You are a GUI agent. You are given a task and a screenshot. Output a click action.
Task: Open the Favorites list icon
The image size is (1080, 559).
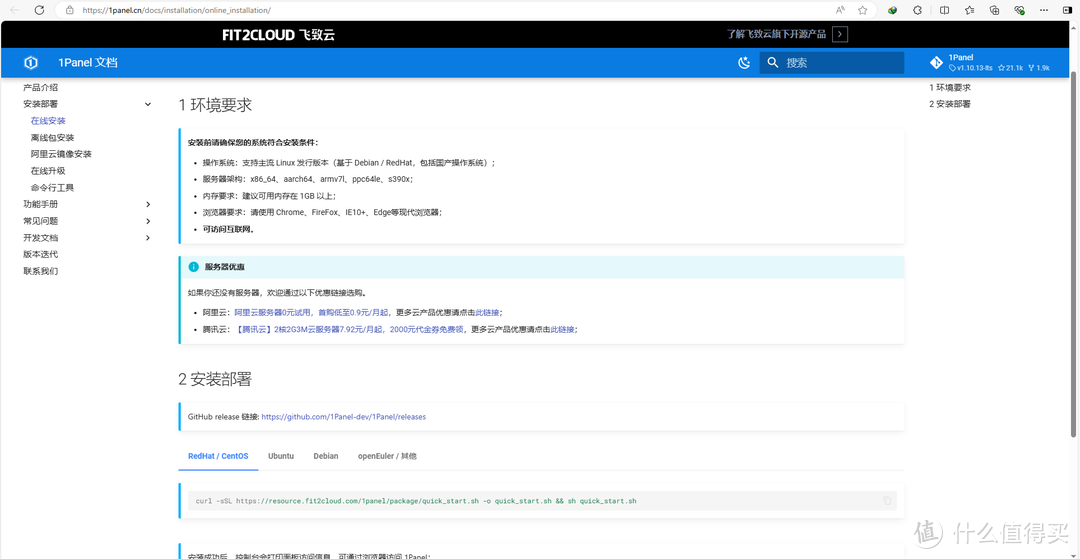(970, 10)
